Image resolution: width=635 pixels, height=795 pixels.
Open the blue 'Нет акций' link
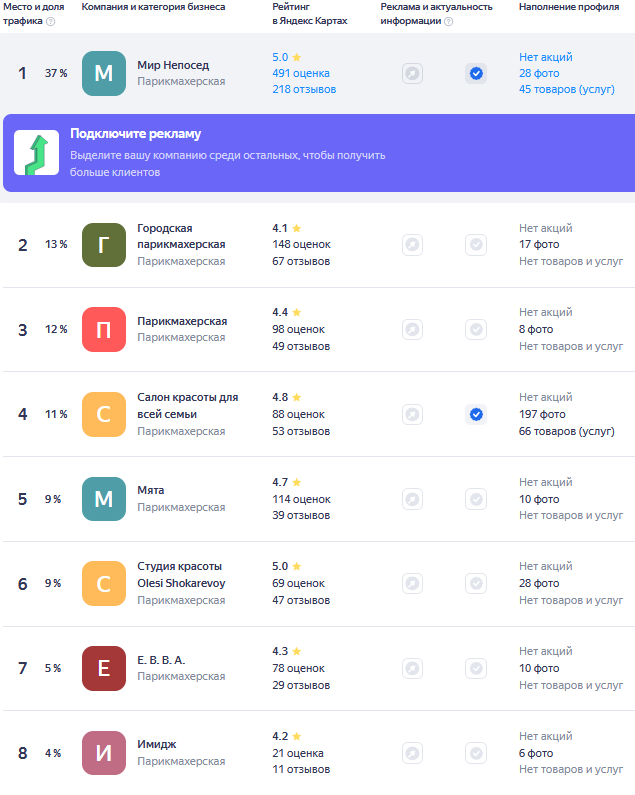click(546, 57)
